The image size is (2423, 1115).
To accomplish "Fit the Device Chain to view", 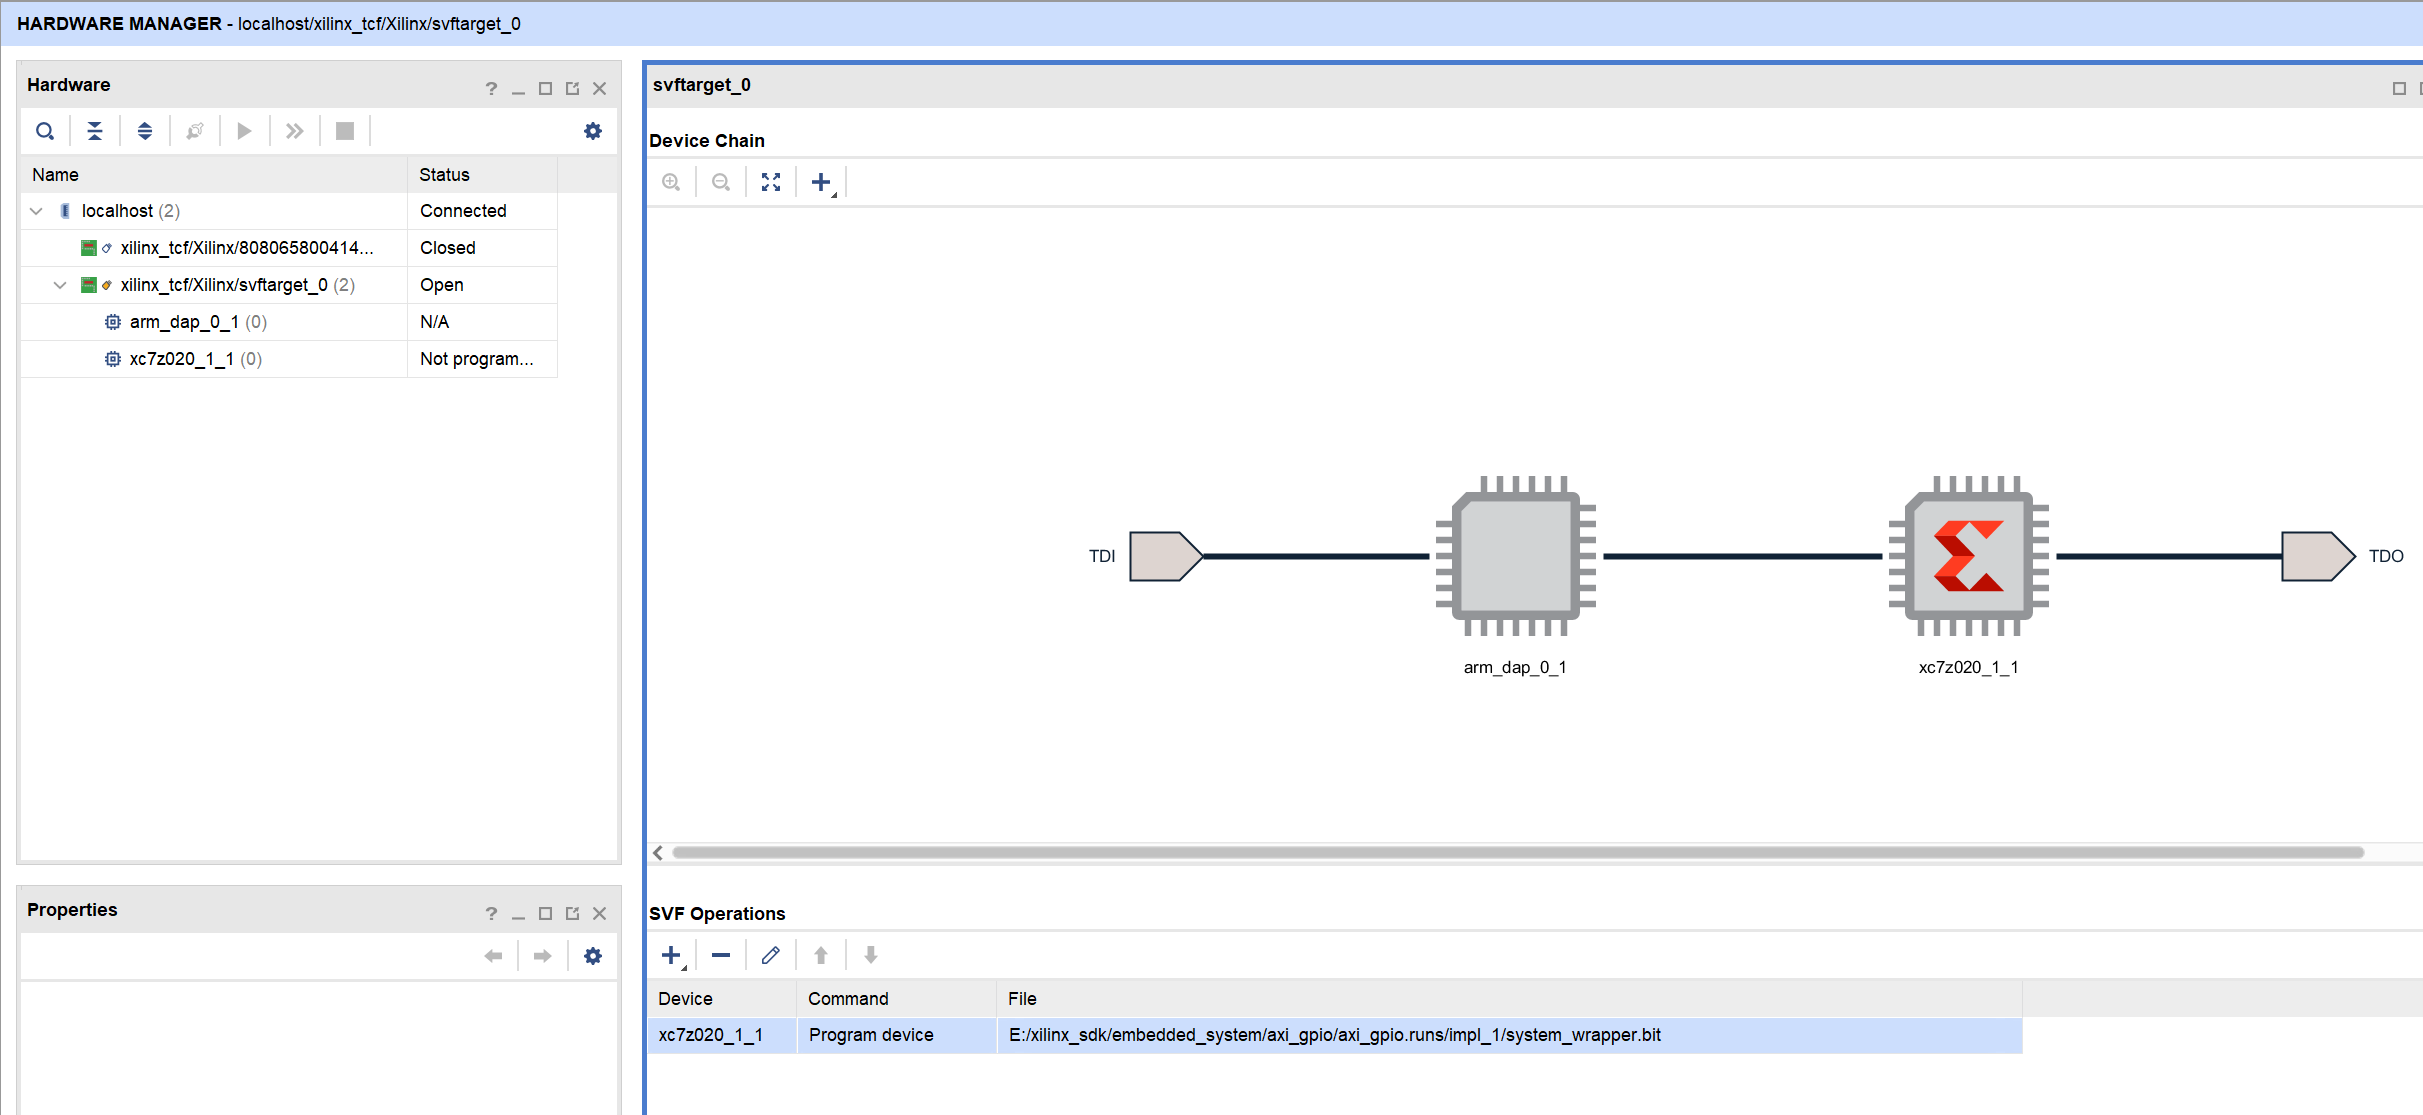I will pyautogui.click(x=771, y=182).
